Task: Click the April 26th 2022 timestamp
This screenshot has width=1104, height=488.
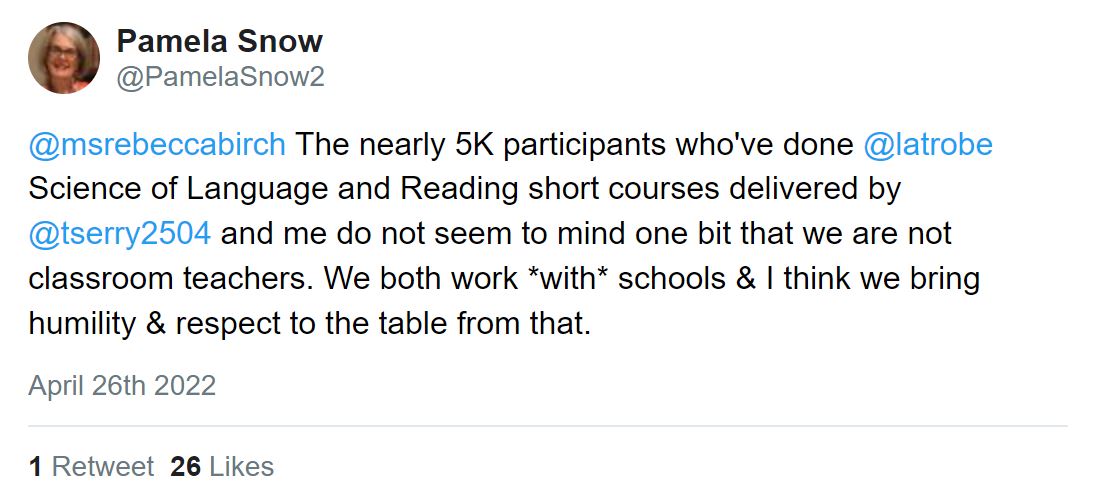Action: (x=122, y=386)
